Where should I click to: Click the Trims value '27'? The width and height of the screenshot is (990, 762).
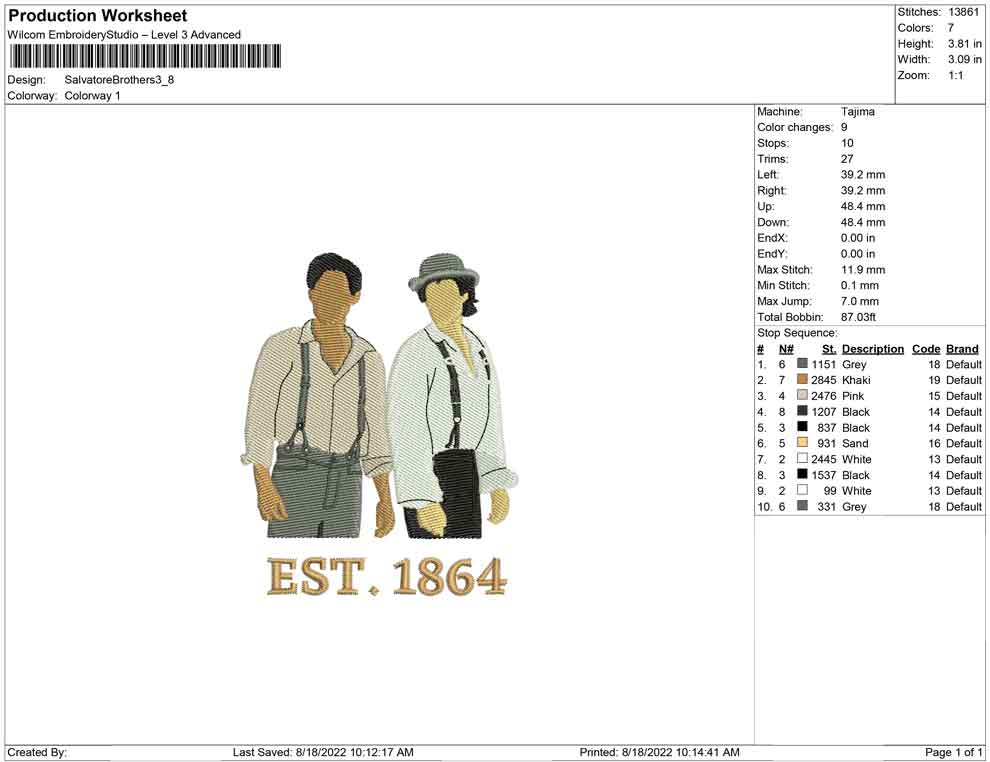tap(847, 159)
